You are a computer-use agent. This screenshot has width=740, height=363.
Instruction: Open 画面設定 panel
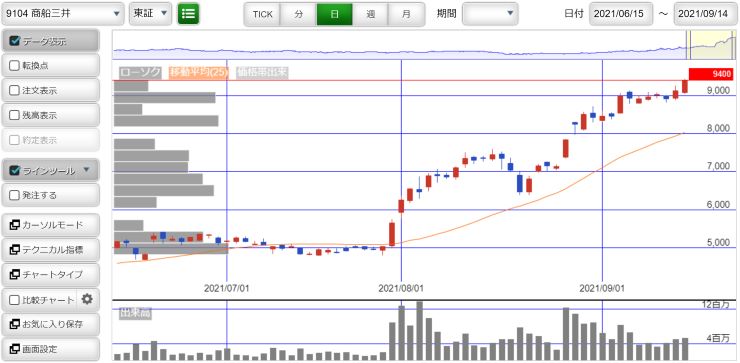(51, 349)
